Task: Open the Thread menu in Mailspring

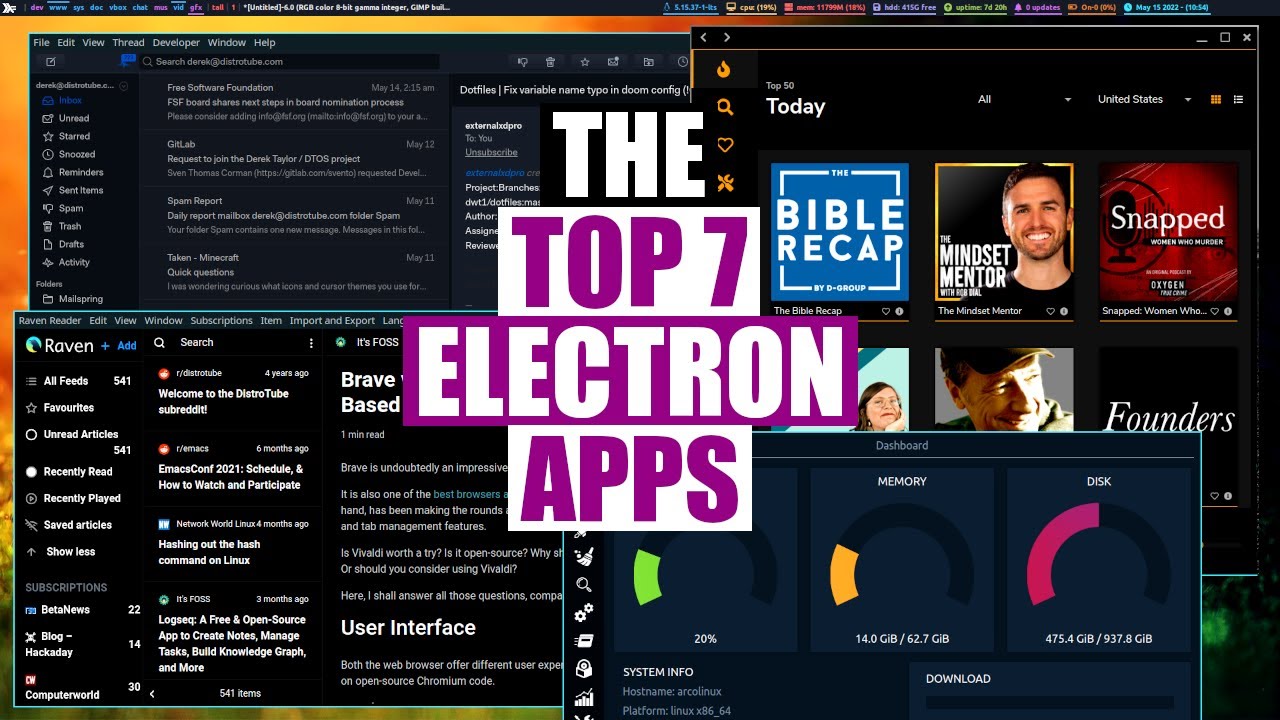Action: click(128, 43)
